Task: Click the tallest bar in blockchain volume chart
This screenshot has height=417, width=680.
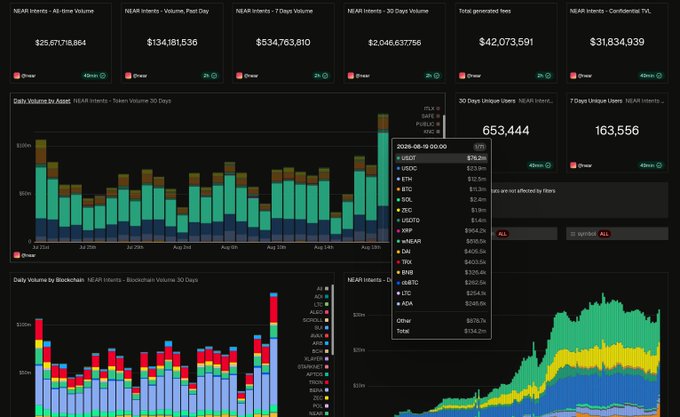Action: (x=274, y=355)
